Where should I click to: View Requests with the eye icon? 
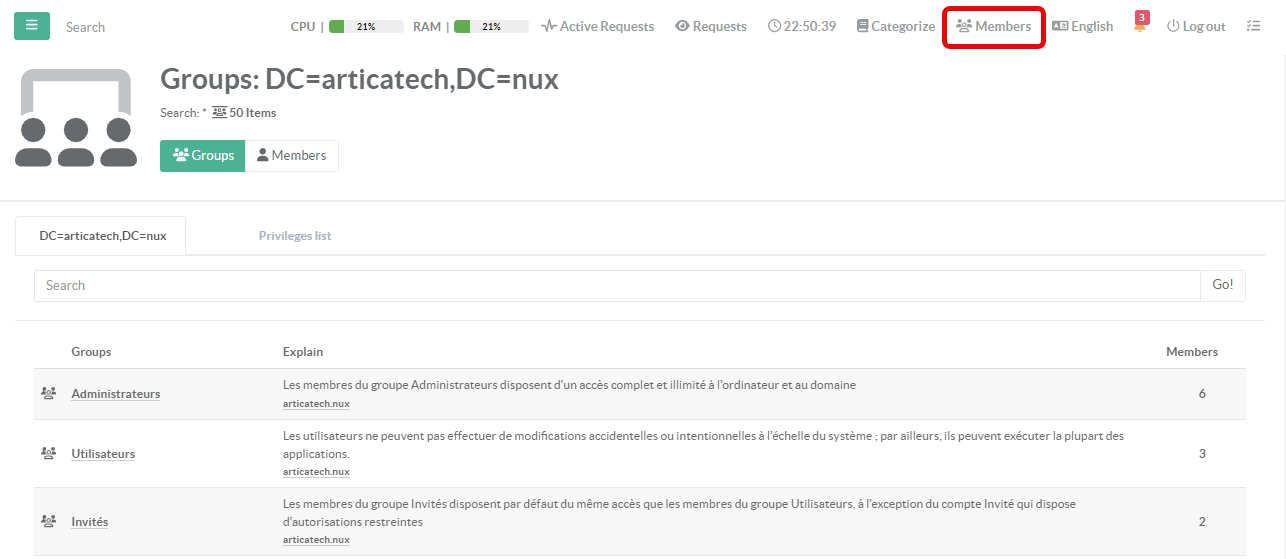pyautogui.click(x=711, y=27)
